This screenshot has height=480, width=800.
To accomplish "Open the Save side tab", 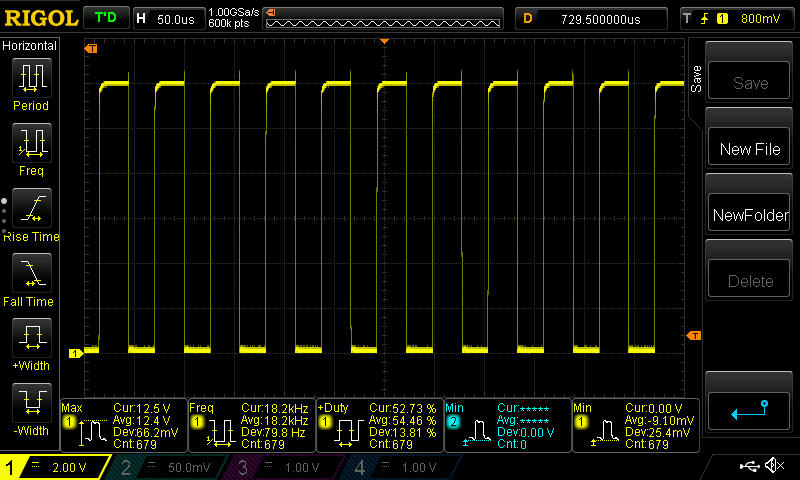I will pyautogui.click(x=696, y=78).
